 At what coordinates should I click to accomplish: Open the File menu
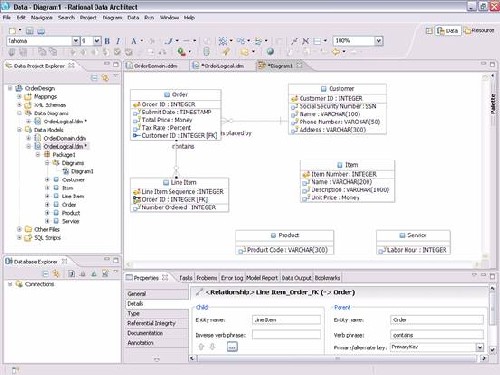[7, 17]
